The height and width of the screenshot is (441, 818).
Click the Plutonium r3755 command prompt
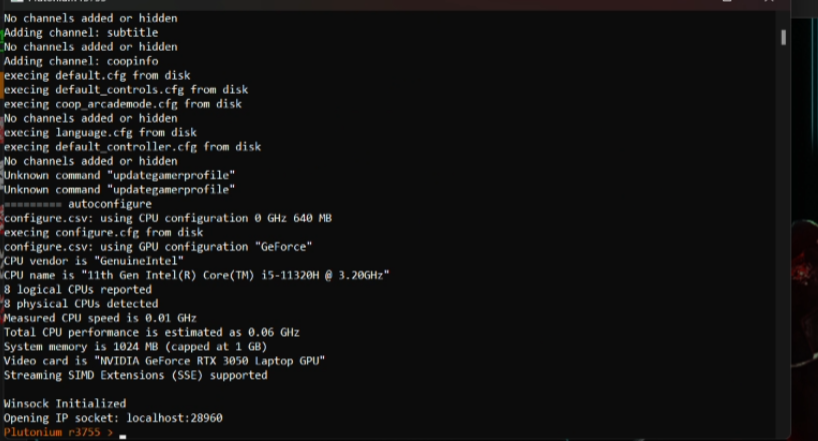58,432
